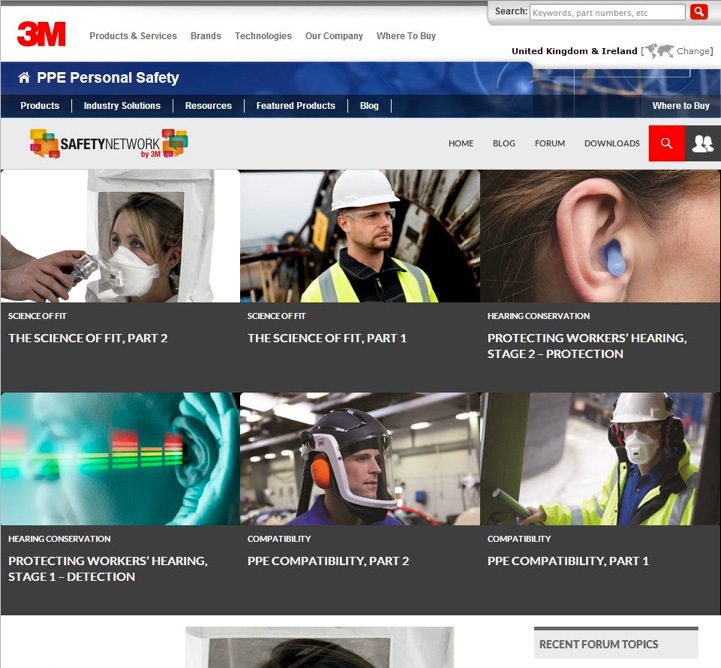Open Protecting Workers' Hearing Stage 1 article
The height and width of the screenshot is (668, 721).
click(108, 569)
